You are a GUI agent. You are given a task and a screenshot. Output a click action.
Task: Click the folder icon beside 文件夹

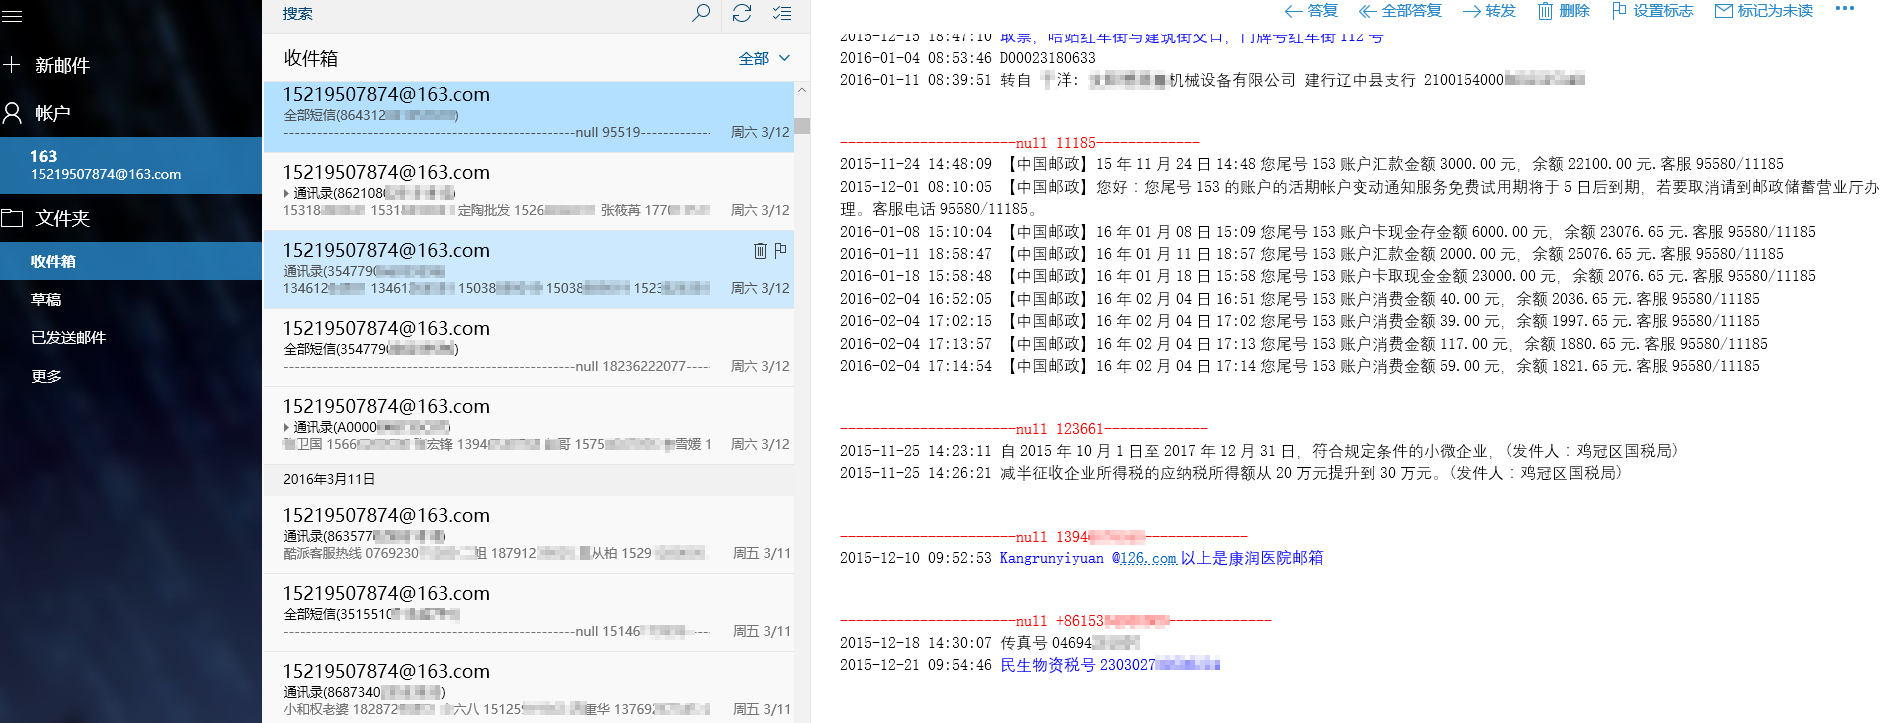click(x=12, y=218)
